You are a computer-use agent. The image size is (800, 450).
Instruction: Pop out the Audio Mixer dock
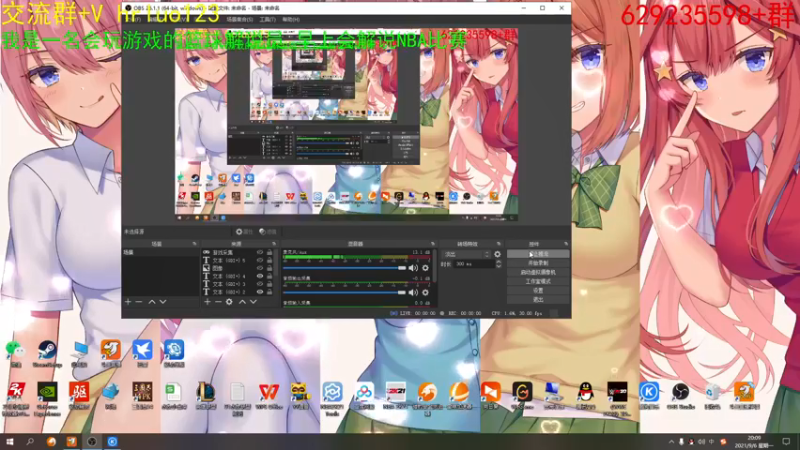[x=433, y=244]
